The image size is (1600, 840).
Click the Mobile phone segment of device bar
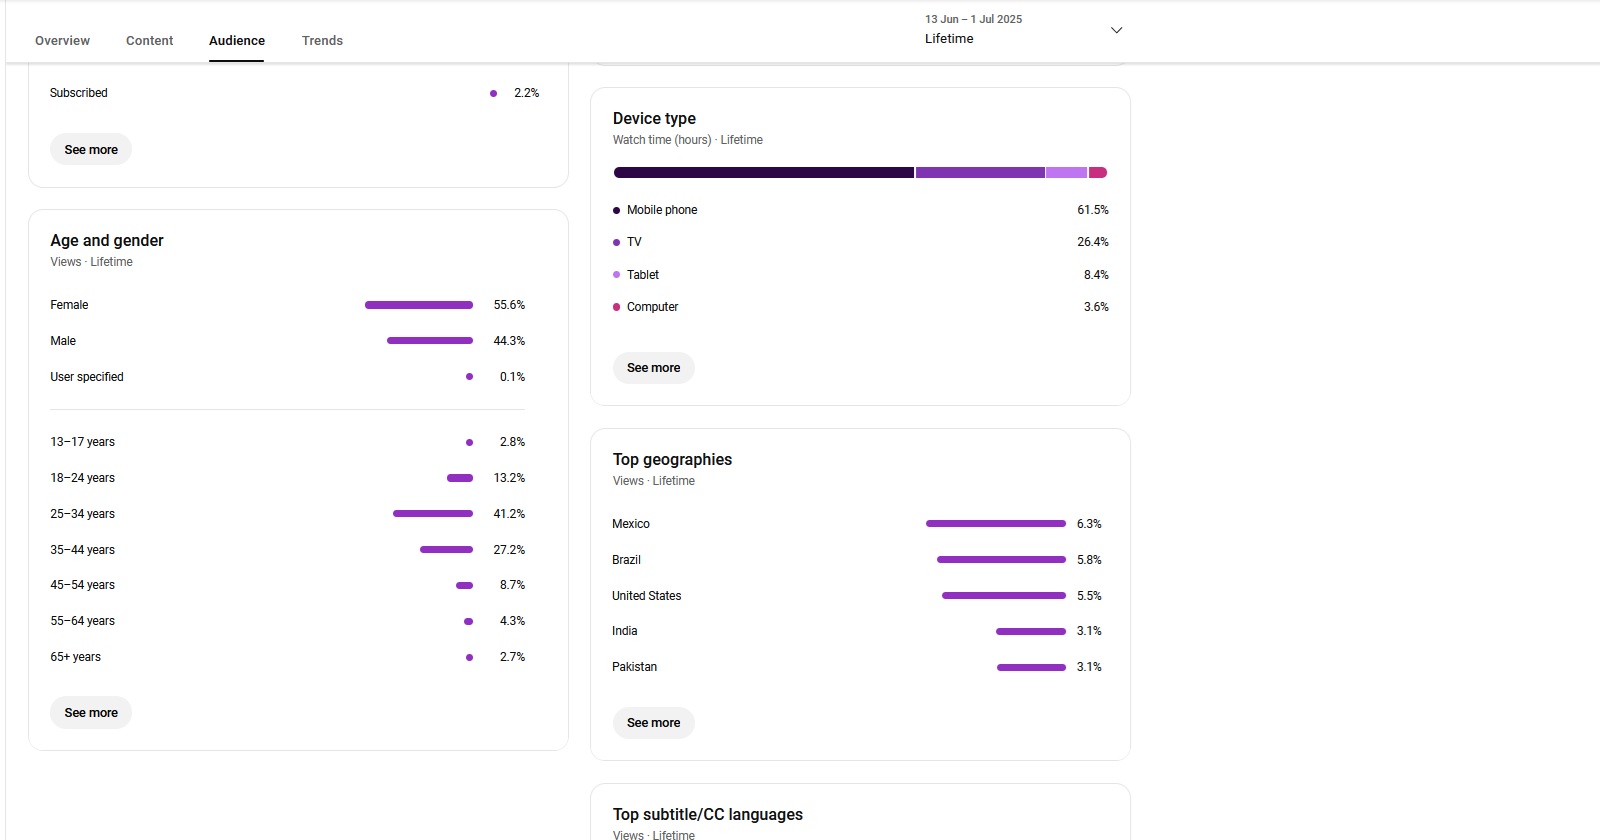[x=764, y=173]
